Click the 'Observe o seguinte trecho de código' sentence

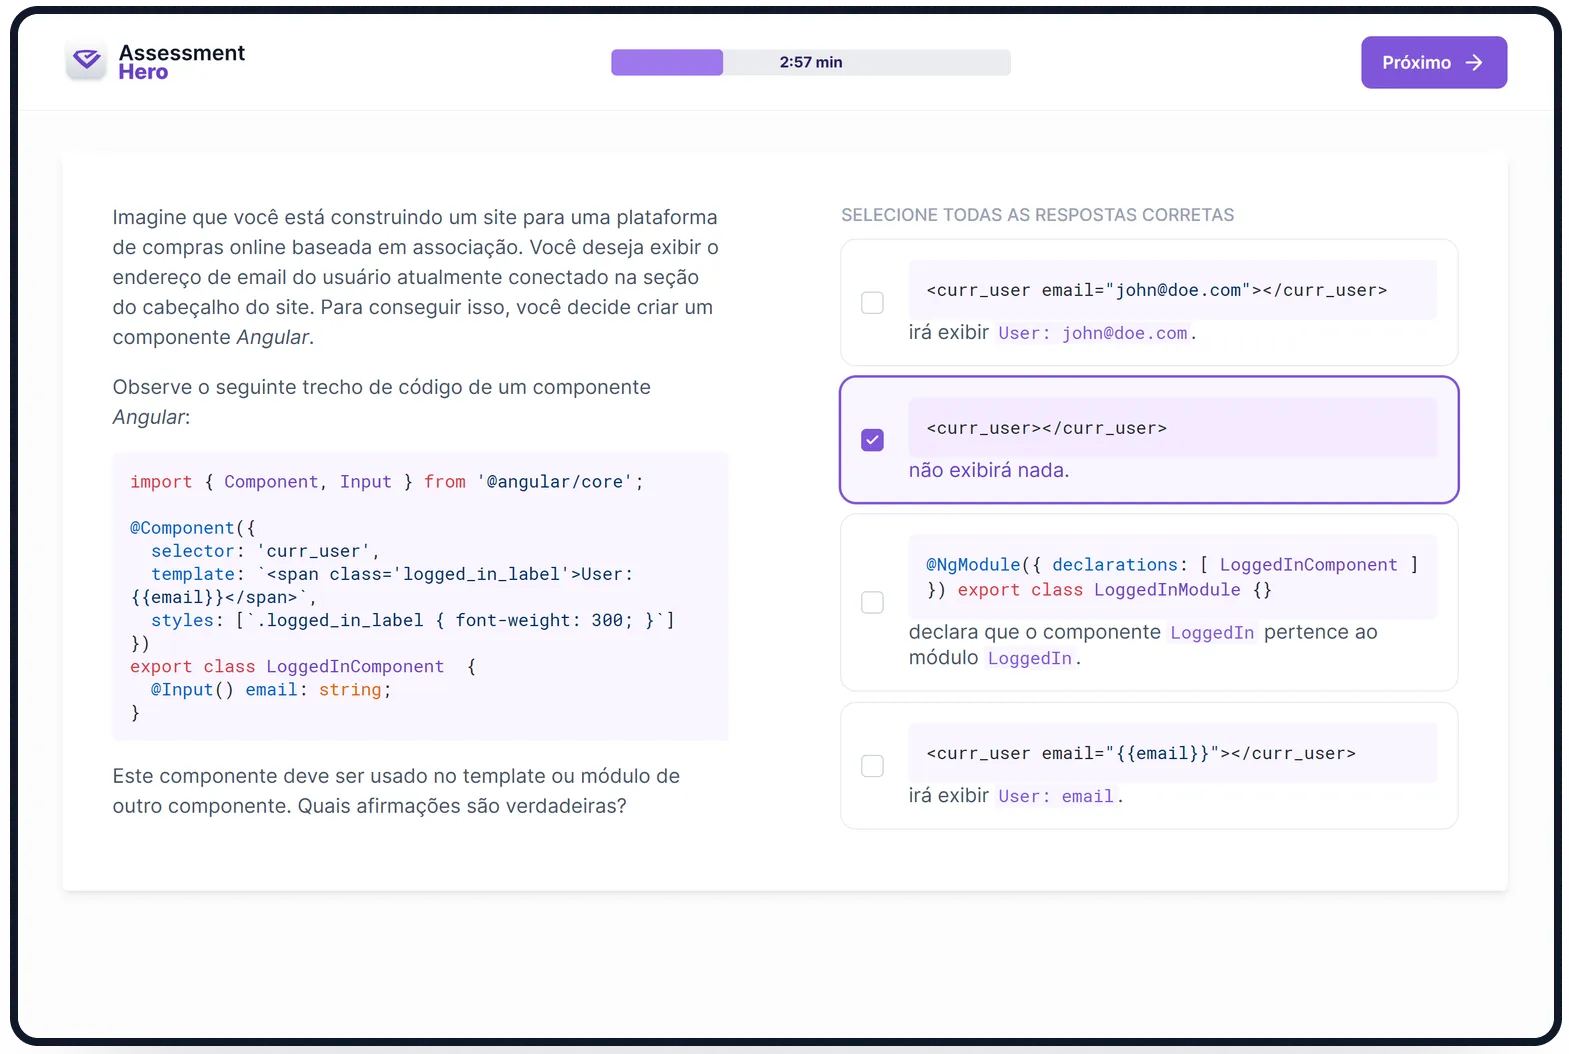tap(381, 401)
